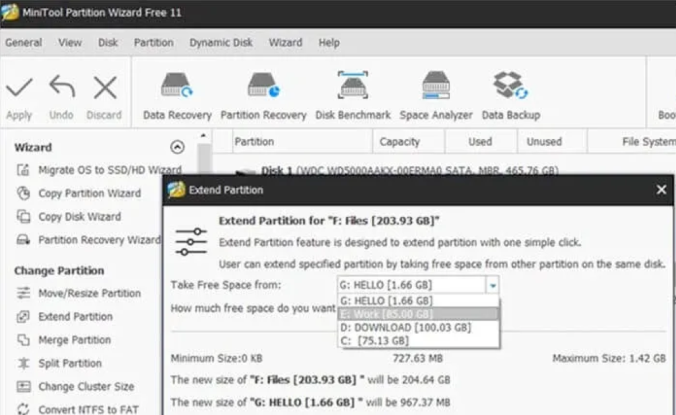Viewport: 676px width, 415px height.
Task: Open the Take Free Space from dropdown arrow
Action: pyautogui.click(x=492, y=285)
